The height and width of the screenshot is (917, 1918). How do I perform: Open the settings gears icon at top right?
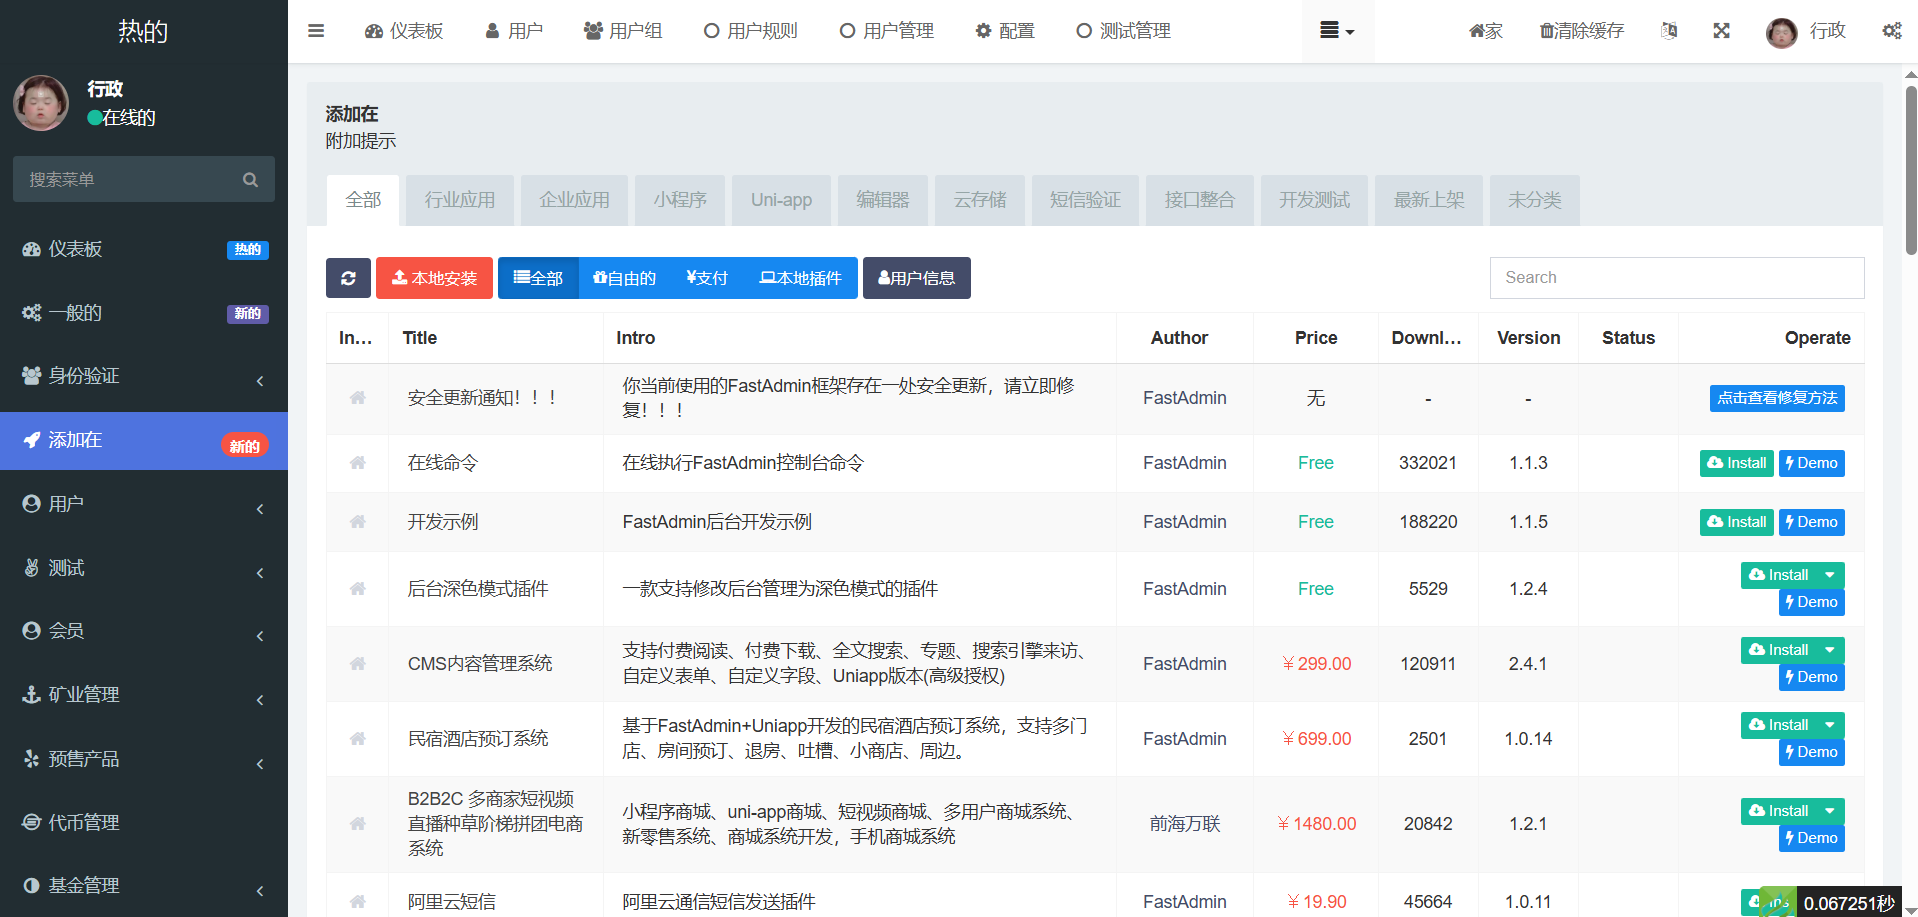pyautogui.click(x=1891, y=31)
